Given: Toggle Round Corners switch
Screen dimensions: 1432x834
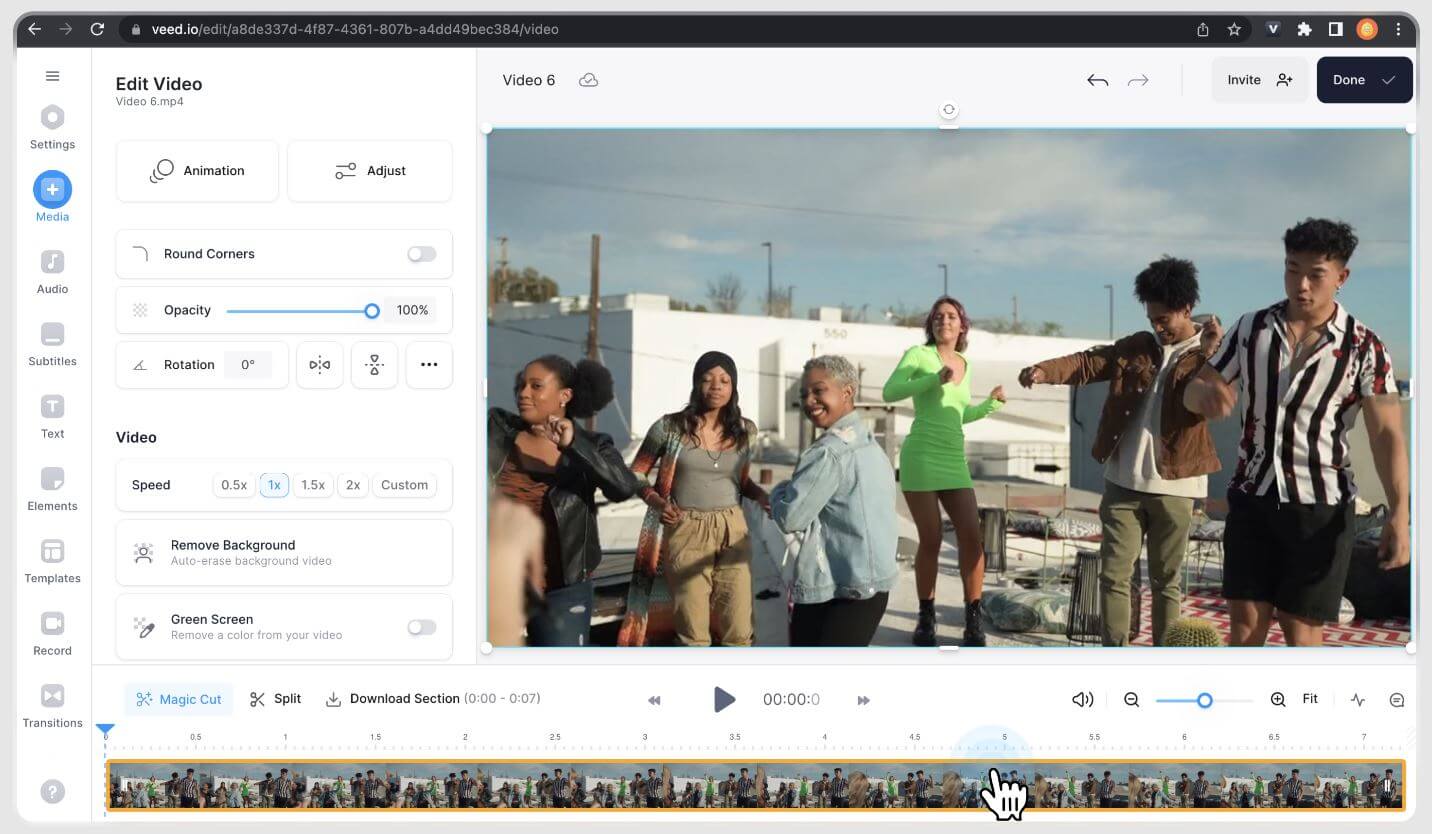Looking at the screenshot, I should tap(422, 254).
